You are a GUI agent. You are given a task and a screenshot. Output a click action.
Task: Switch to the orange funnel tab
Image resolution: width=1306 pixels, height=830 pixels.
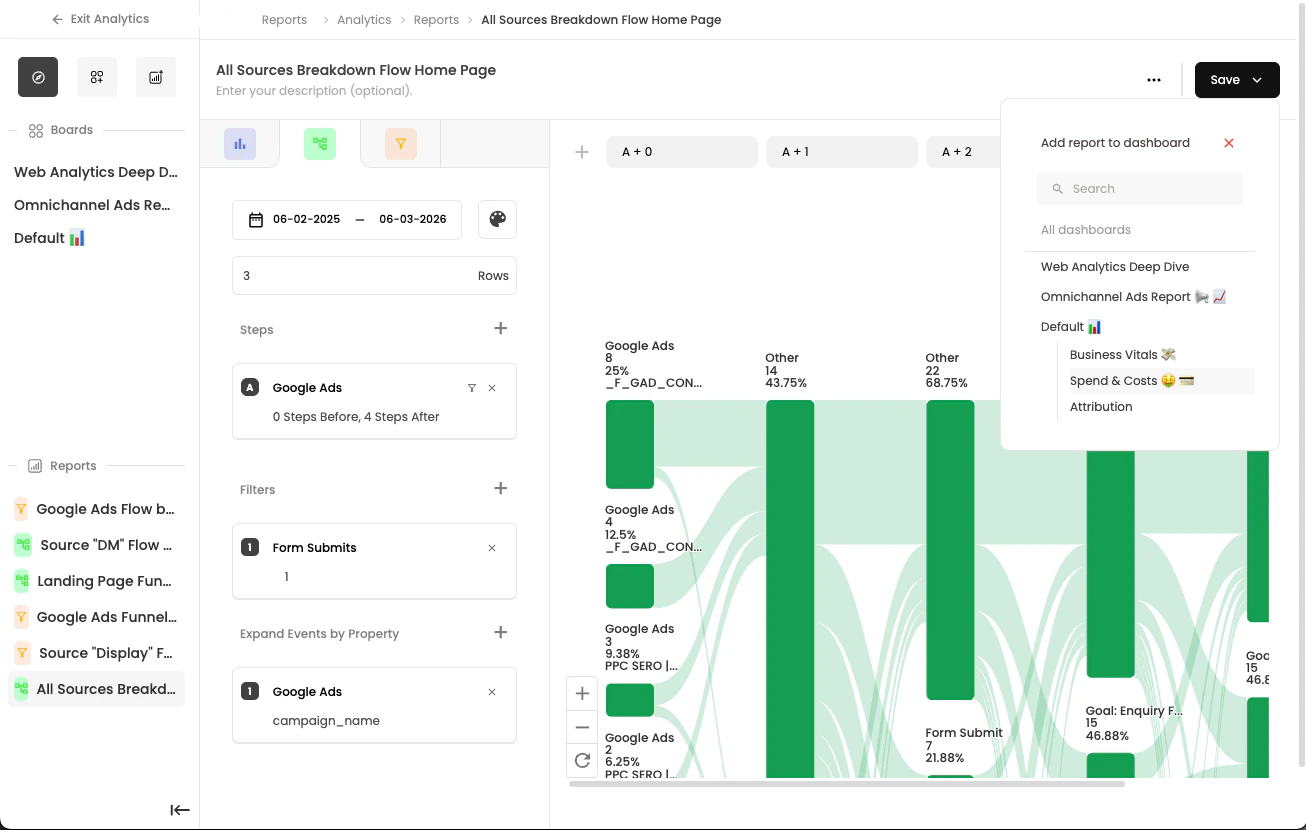pyautogui.click(x=400, y=144)
